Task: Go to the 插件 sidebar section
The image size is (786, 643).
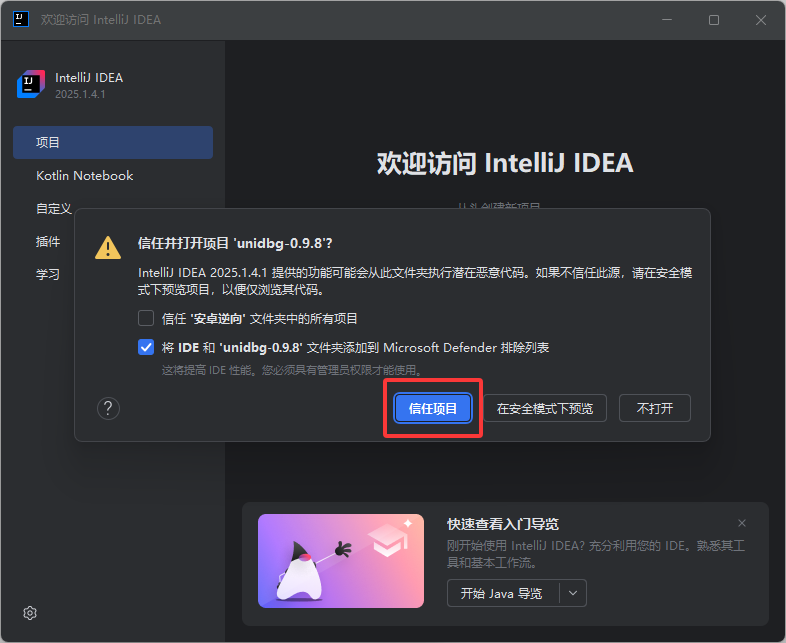Action: [x=48, y=242]
